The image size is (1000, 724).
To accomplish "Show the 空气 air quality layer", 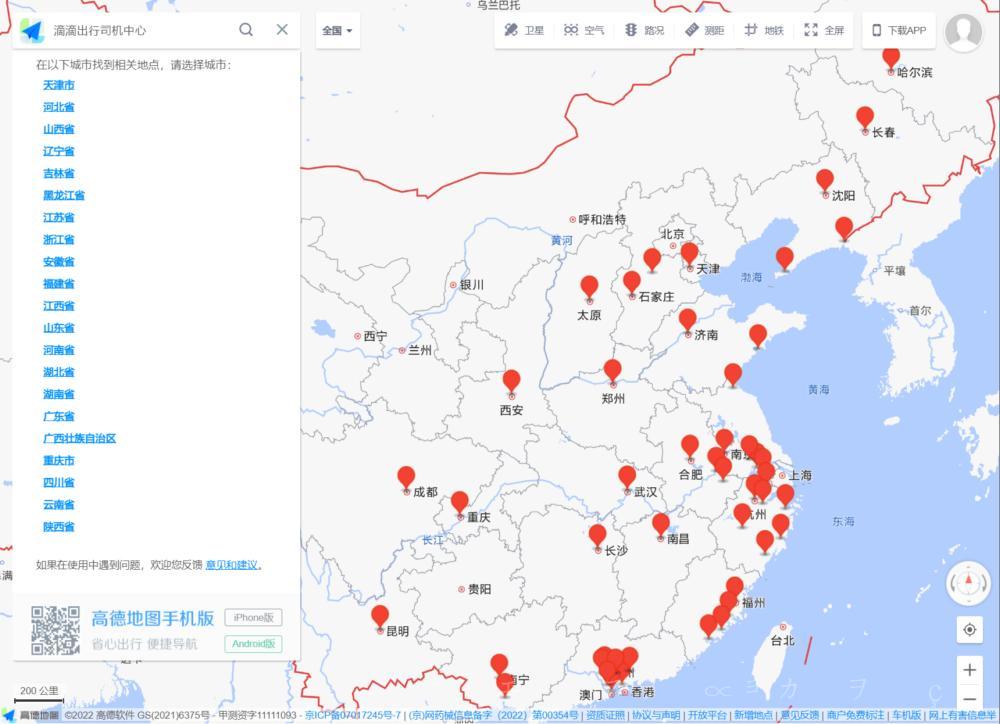I will click(583, 30).
